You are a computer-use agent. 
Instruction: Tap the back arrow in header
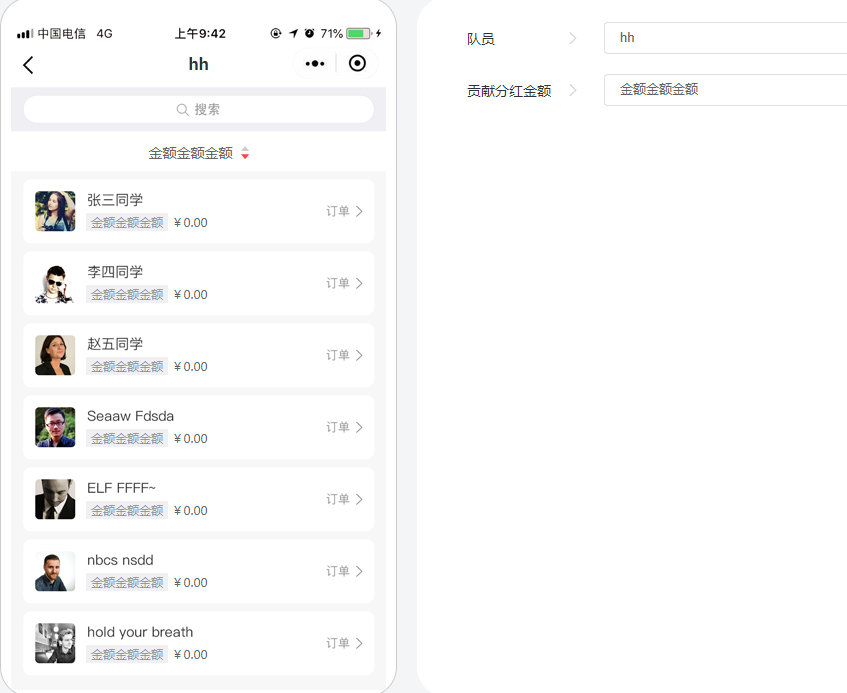click(28, 65)
